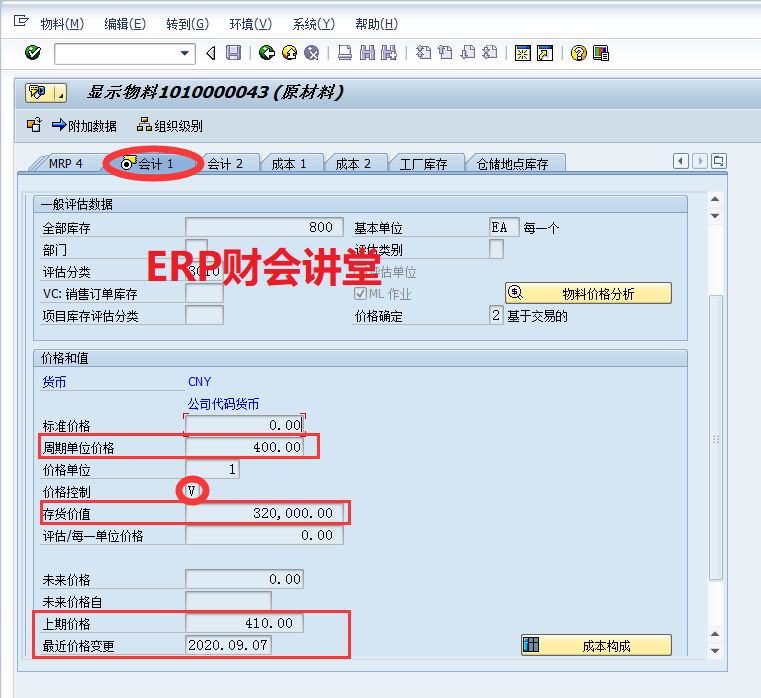
Task: Toggle the 评估类别 checkbox field
Action: point(496,250)
